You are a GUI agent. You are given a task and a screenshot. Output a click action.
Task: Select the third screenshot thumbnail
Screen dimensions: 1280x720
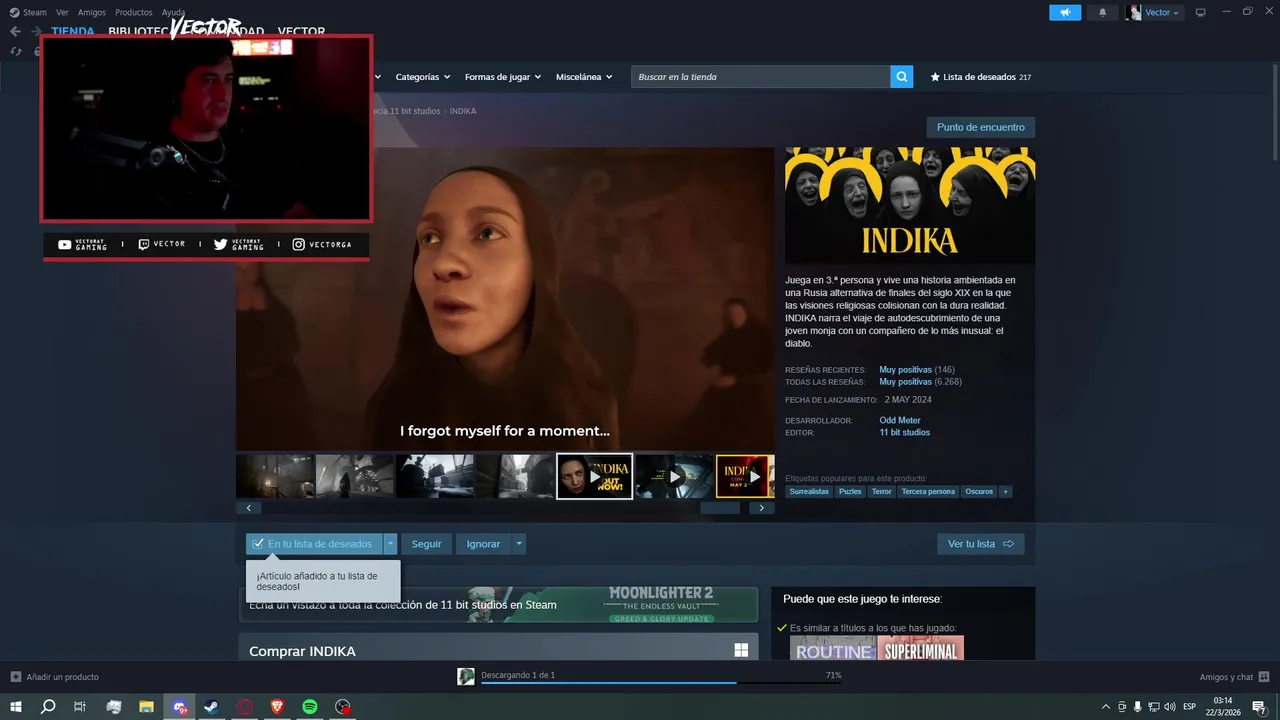click(435, 476)
